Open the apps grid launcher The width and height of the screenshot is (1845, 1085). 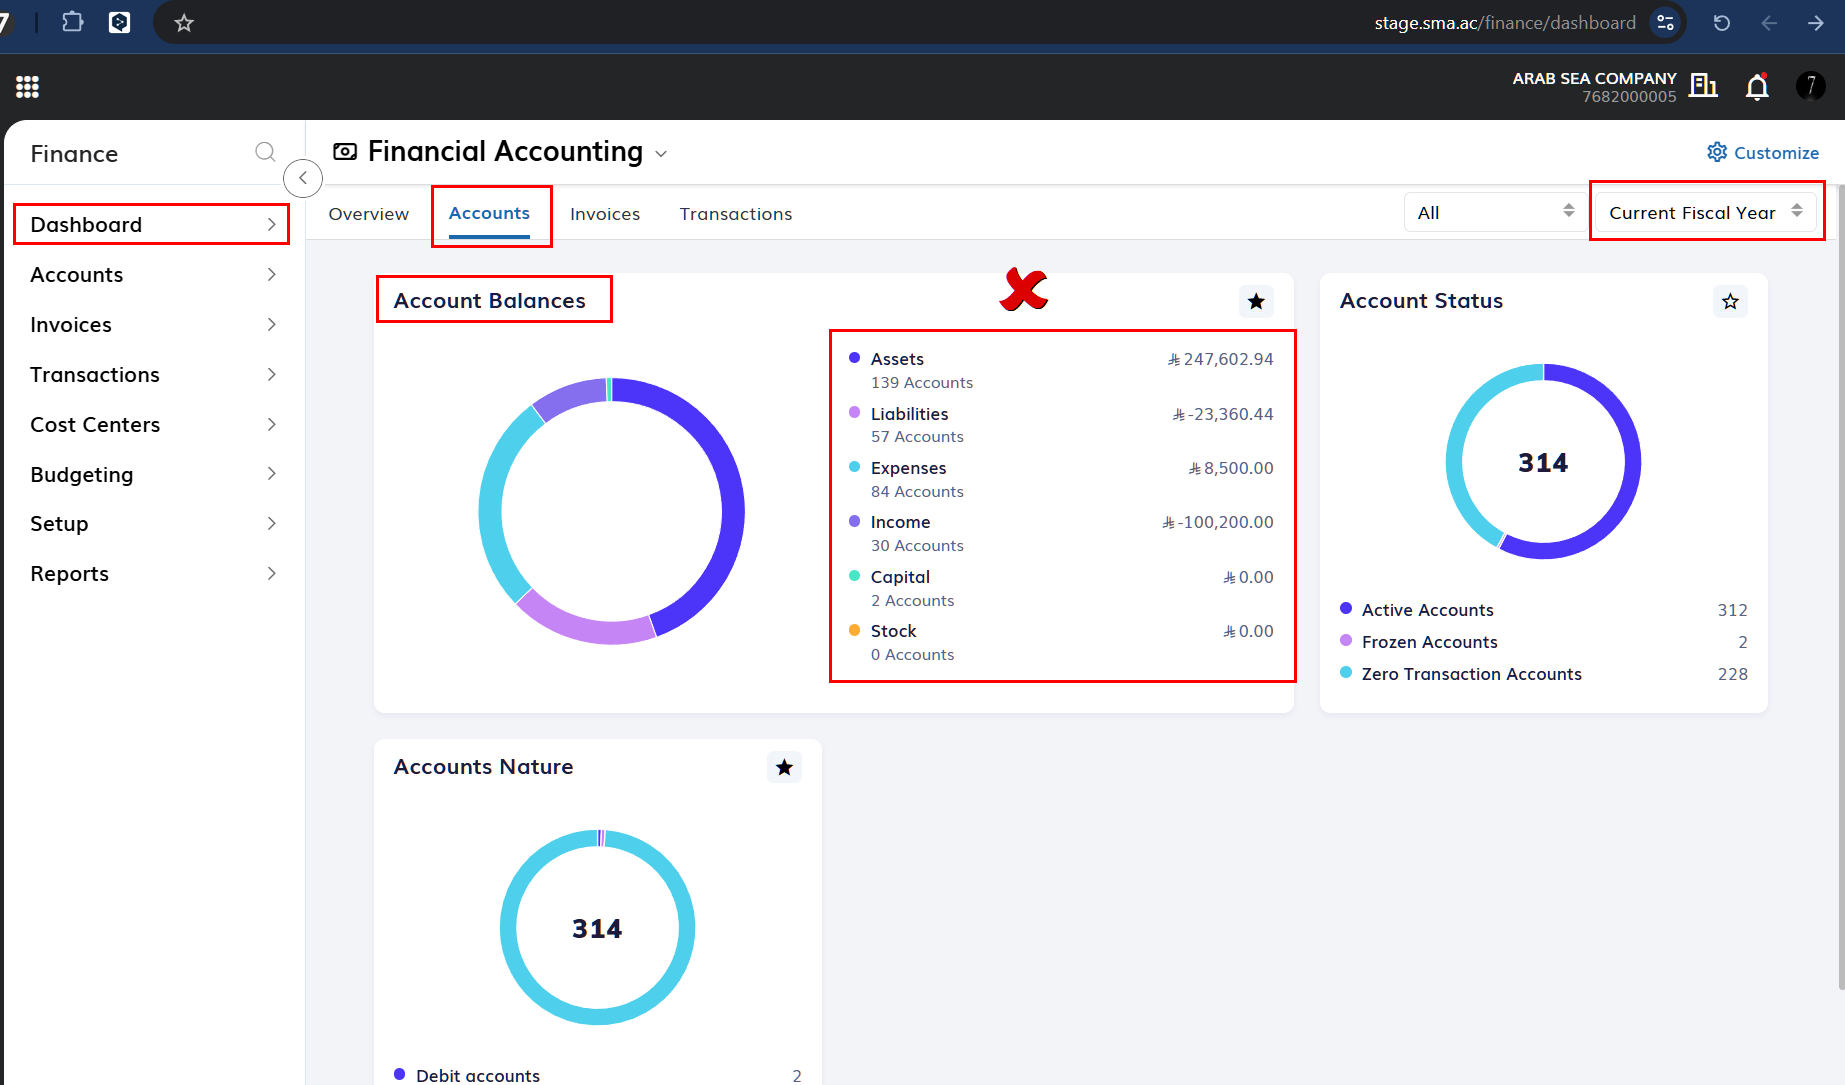point(27,87)
